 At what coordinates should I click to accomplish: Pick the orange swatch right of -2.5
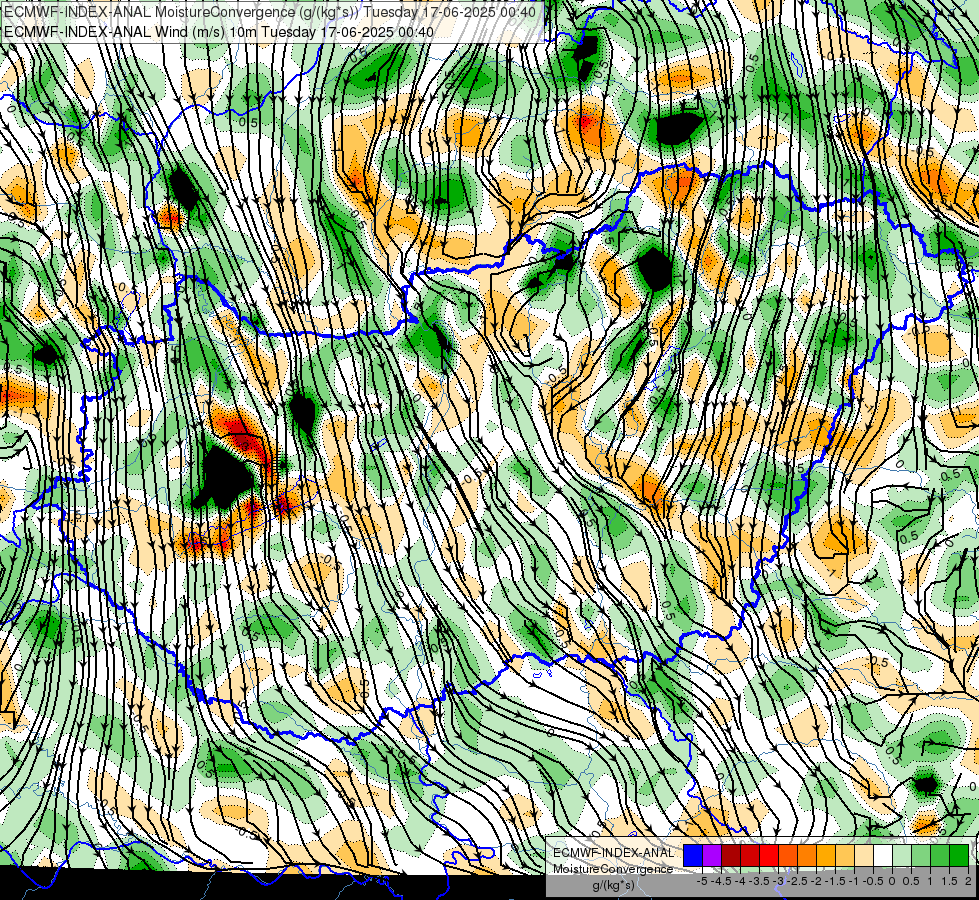[x=807, y=856]
